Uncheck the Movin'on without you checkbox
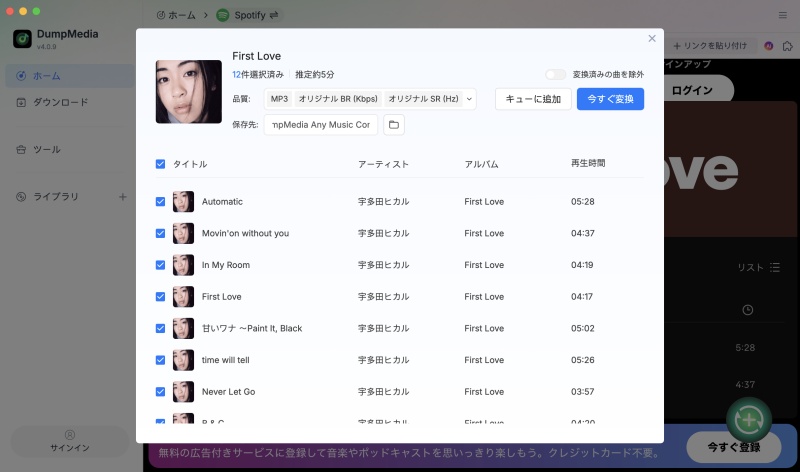The width and height of the screenshot is (800, 472). pyautogui.click(x=160, y=233)
